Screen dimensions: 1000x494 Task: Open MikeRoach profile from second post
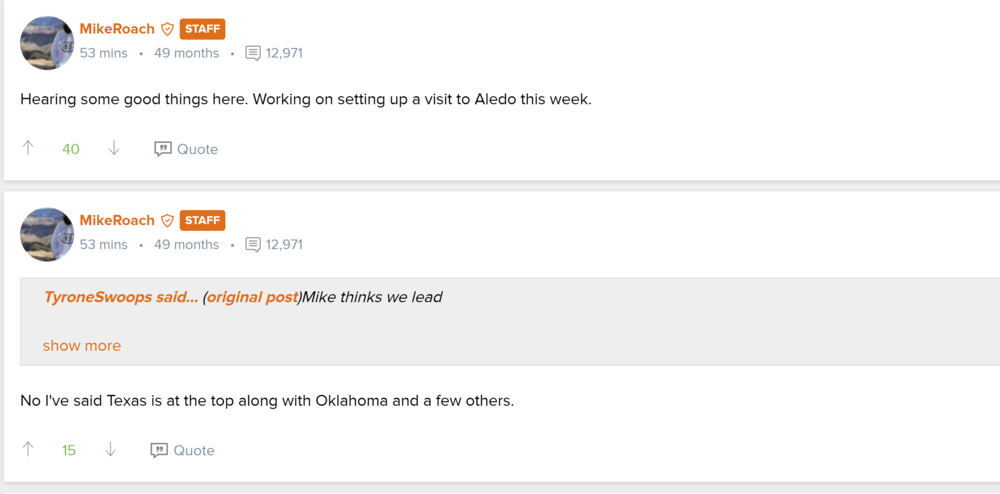[117, 220]
